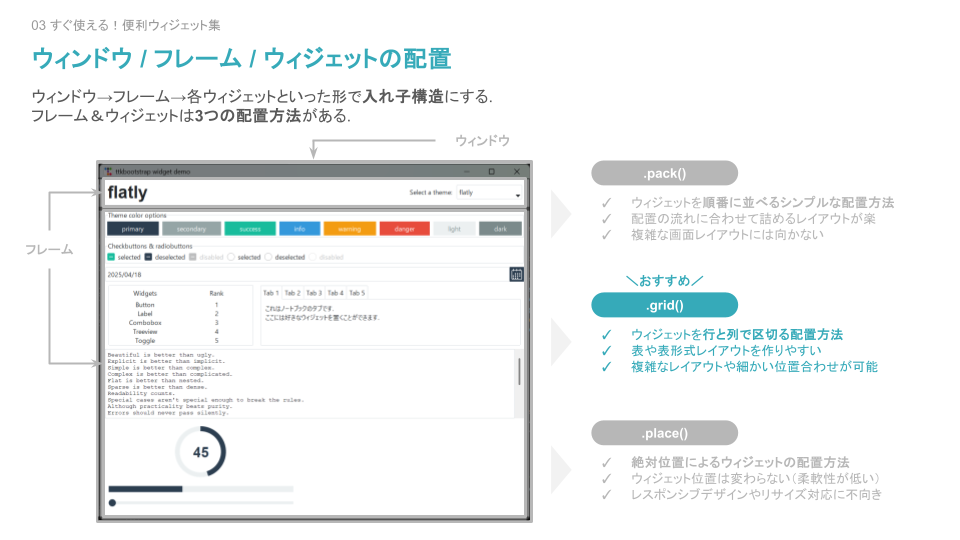The image size is (960, 540).
Task: Click the orange 'warning' button
Action: pos(349,228)
